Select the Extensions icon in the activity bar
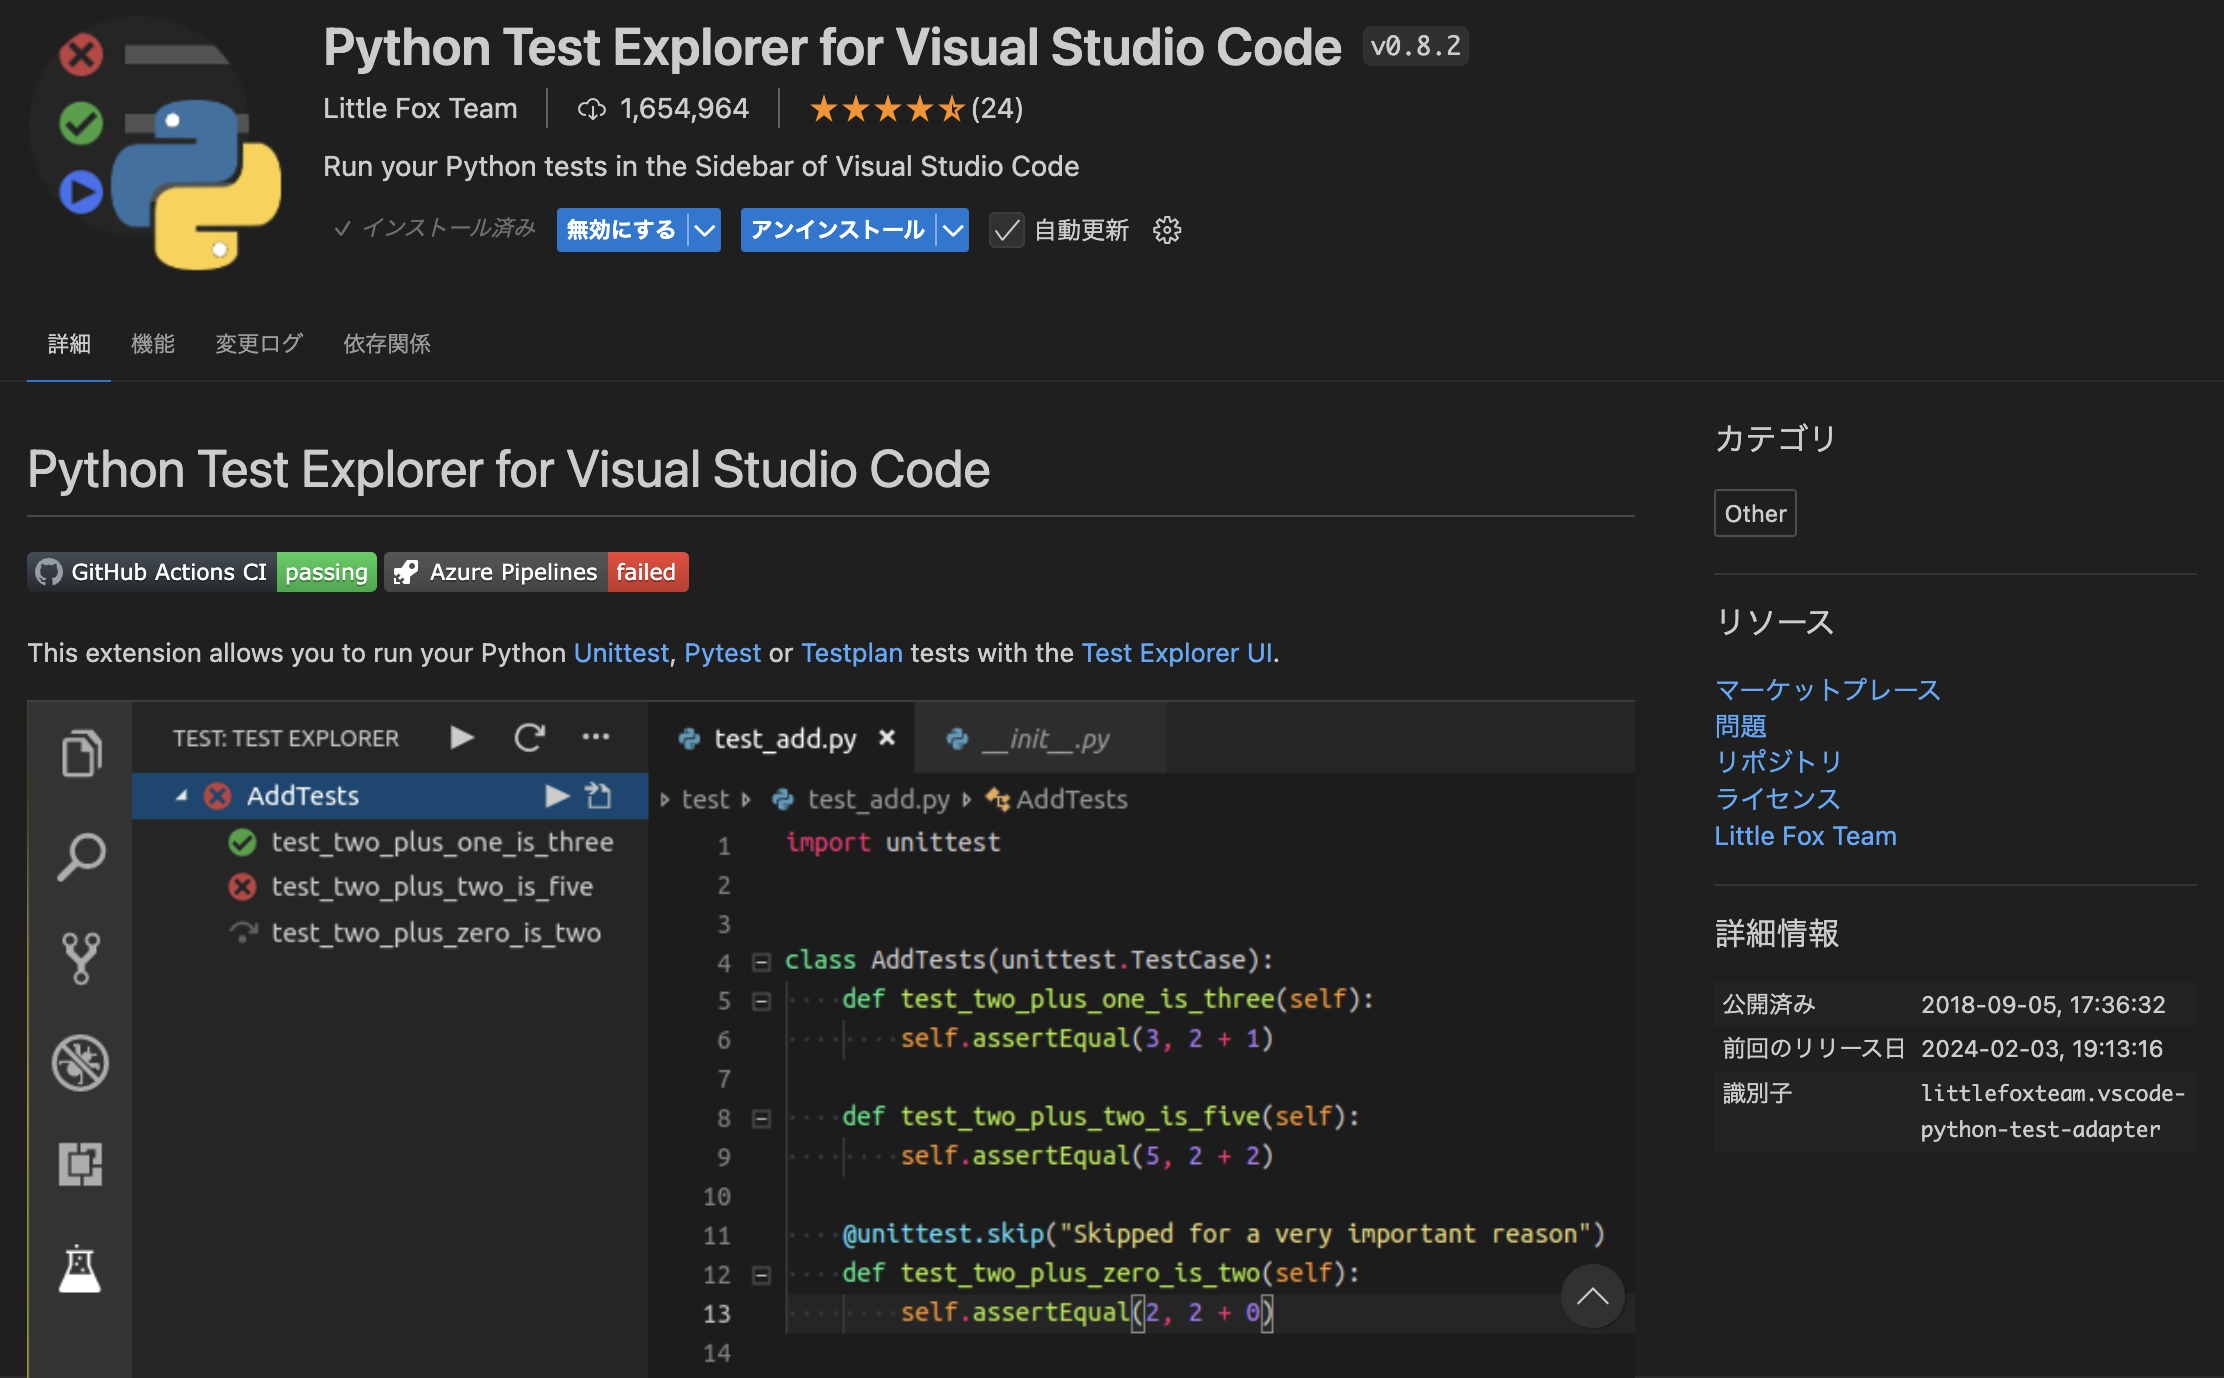Viewport: 2224px width, 1378px height. pyautogui.click(x=80, y=1163)
